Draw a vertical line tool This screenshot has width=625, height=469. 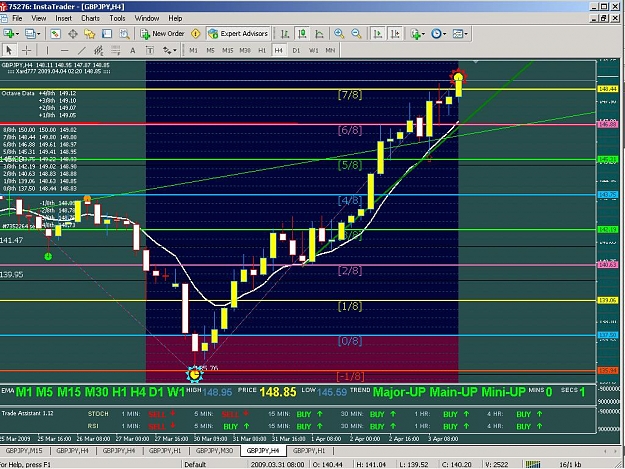coord(47,50)
